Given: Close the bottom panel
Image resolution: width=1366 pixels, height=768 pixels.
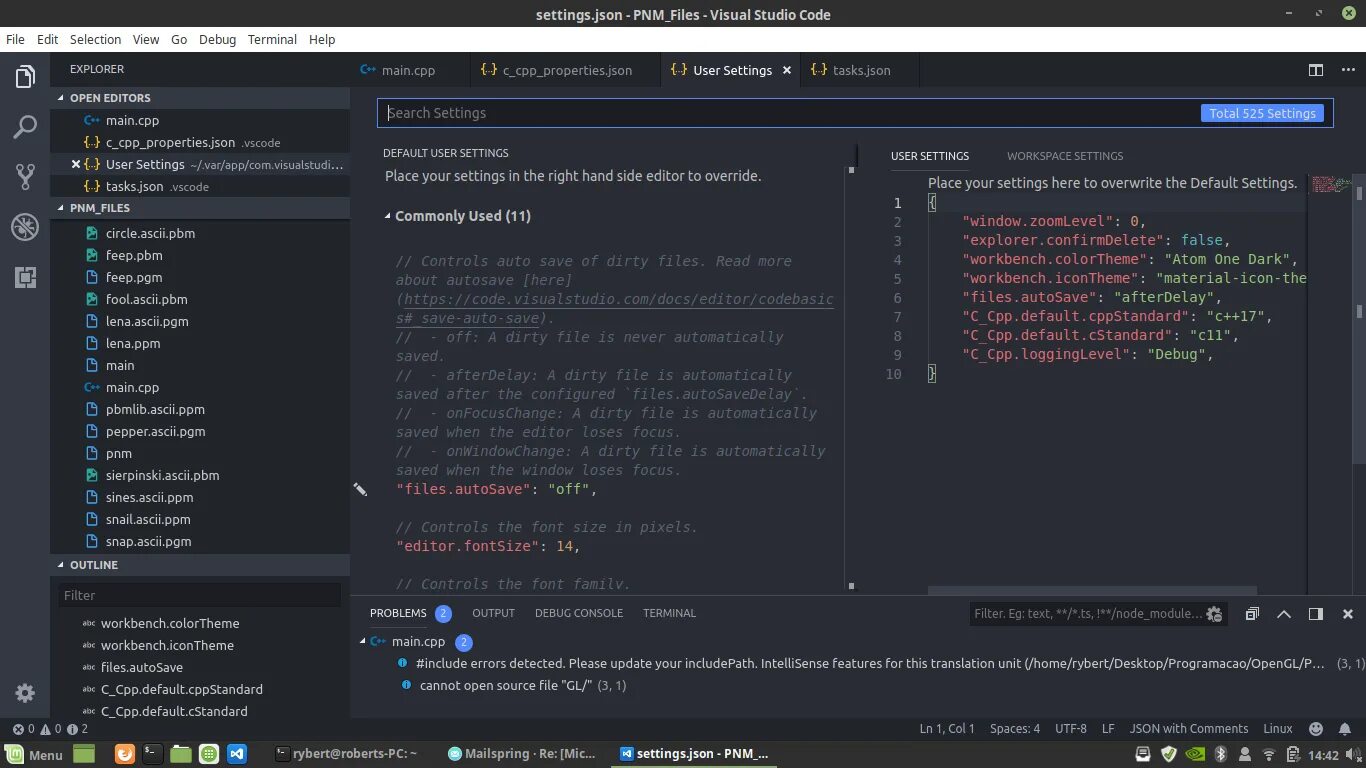Looking at the screenshot, I should (1347, 614).
